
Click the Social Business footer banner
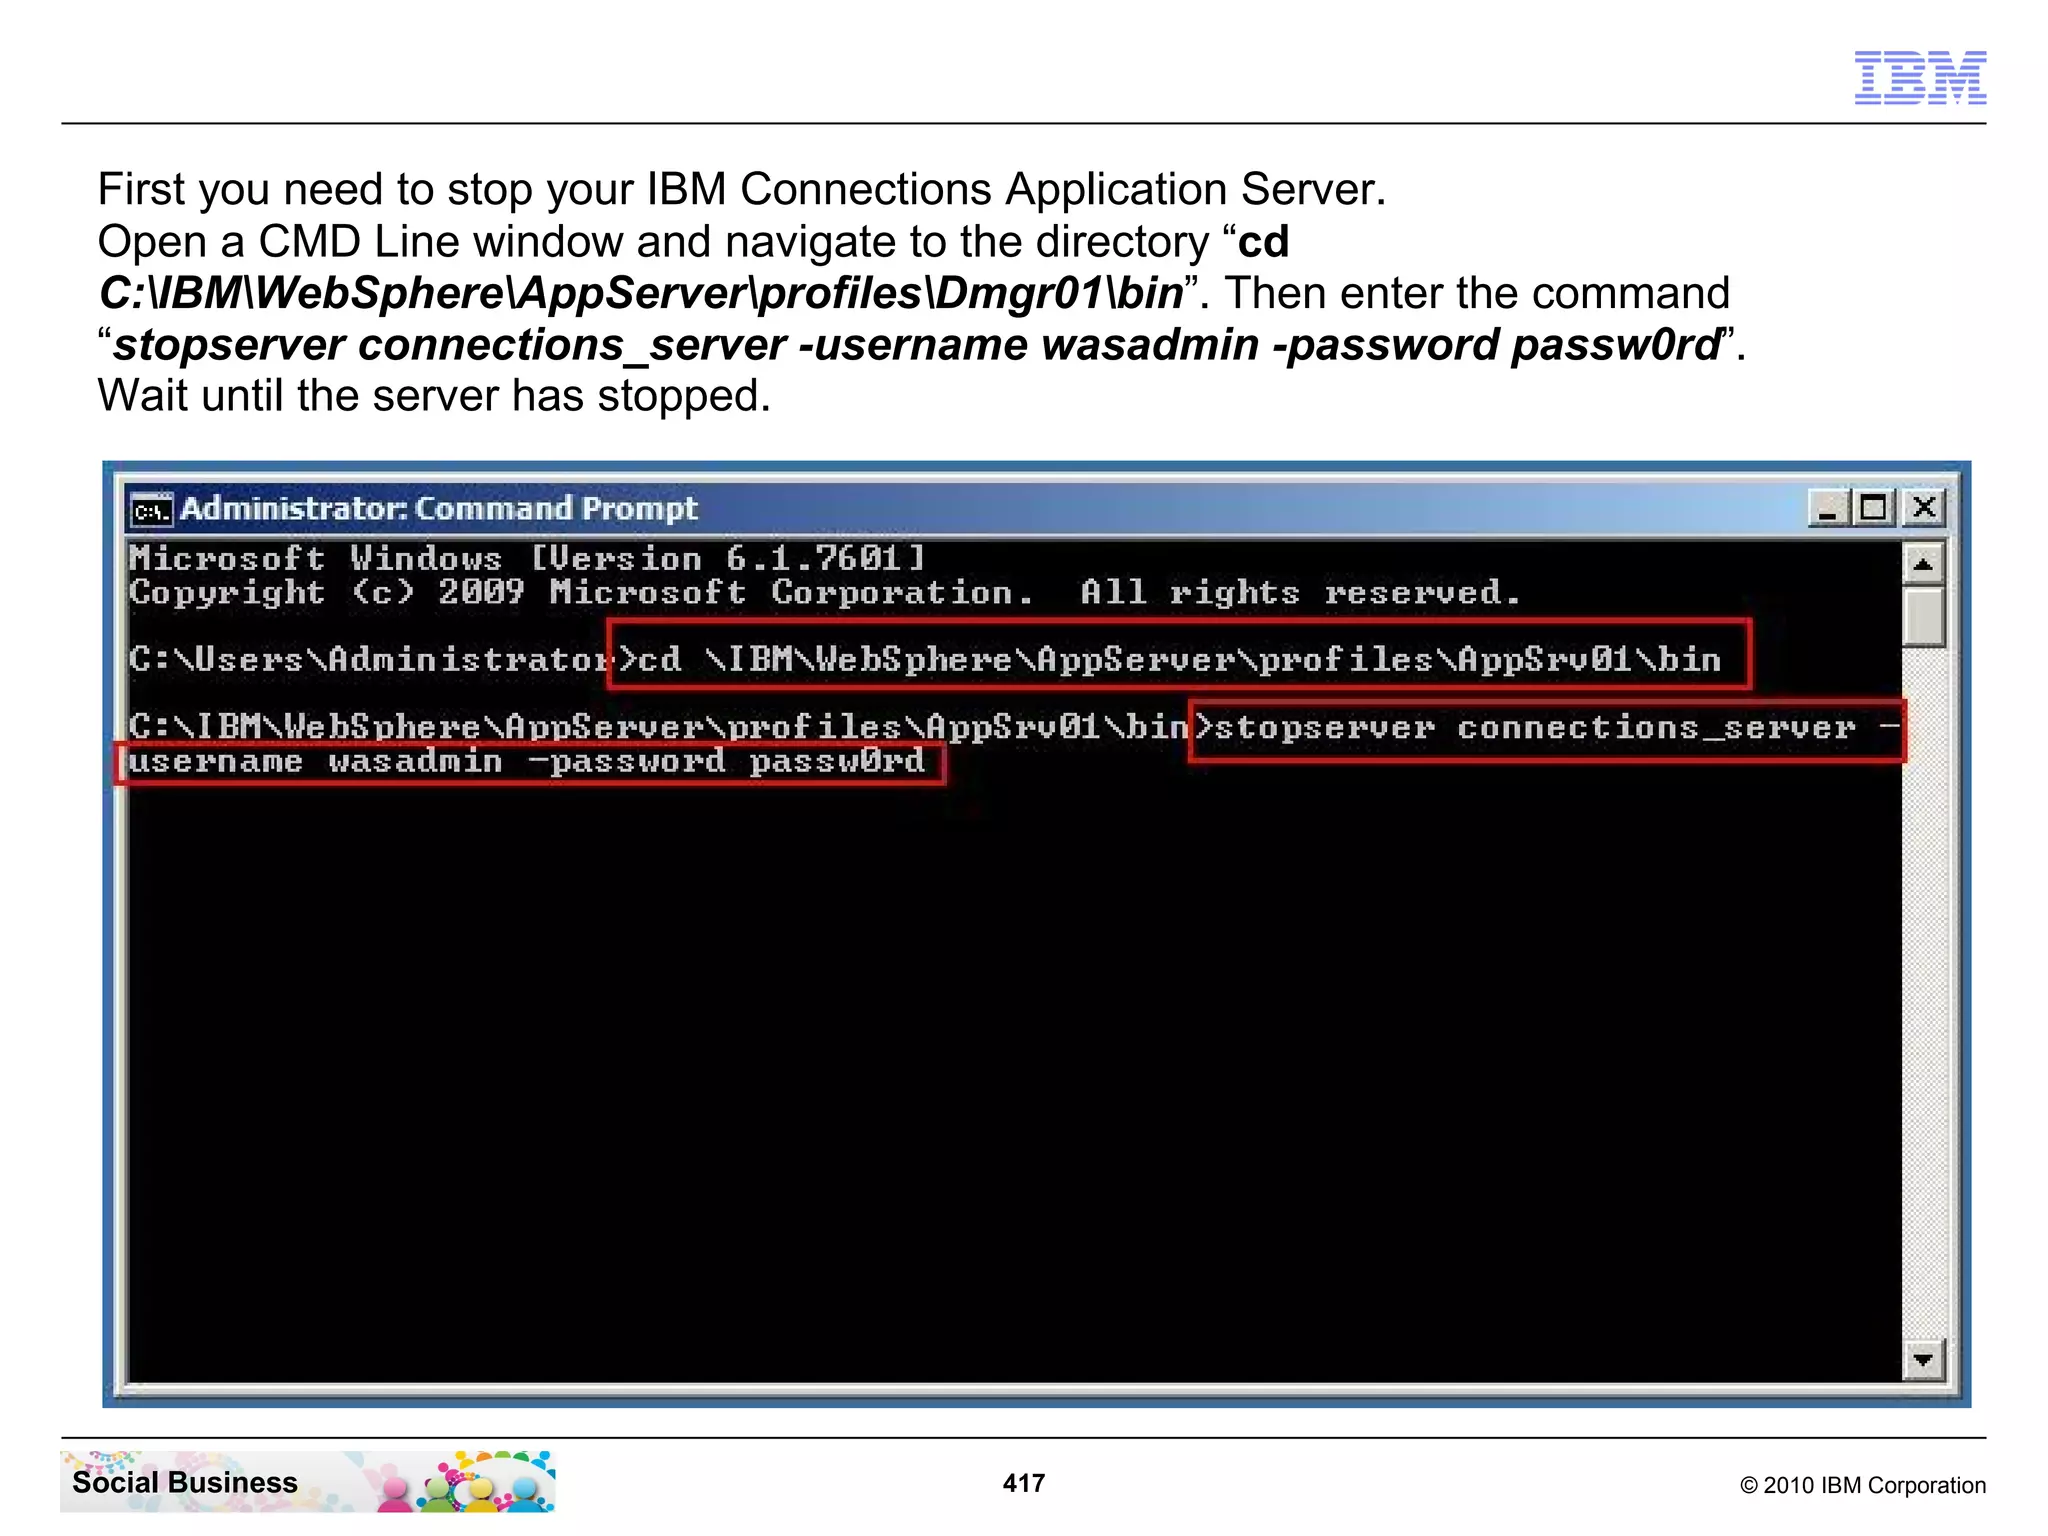point(308,1481)
